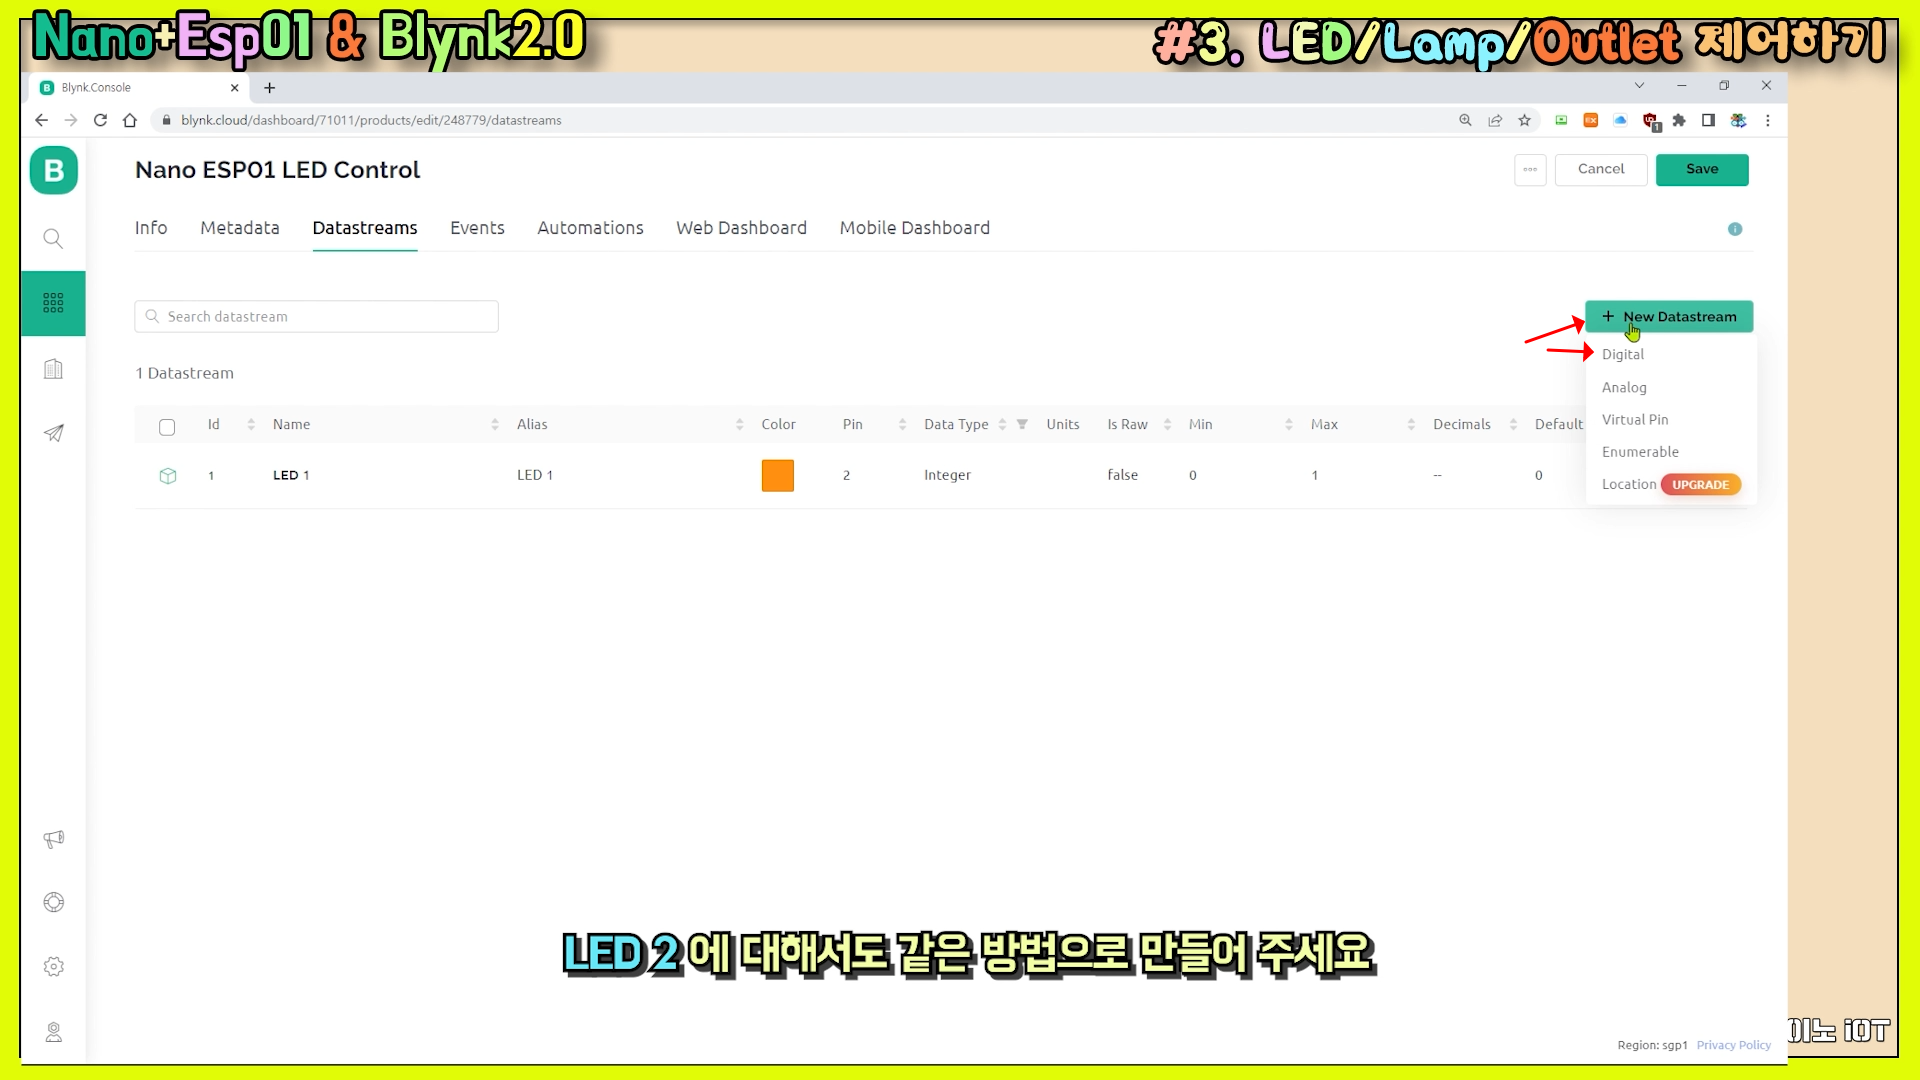Open the sidebar search magnifier icon

pyautogui.click(x=54, y=239)
